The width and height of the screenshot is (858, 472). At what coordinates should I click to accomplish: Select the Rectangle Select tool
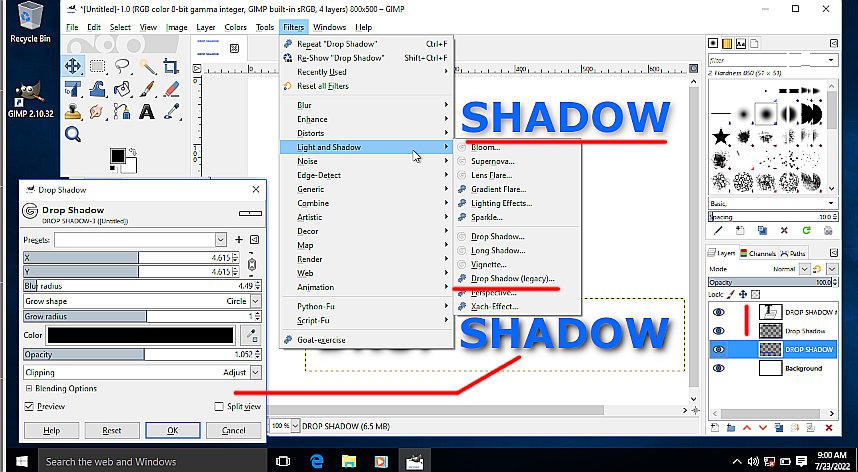pyautogui.click(x=97, y=67)
